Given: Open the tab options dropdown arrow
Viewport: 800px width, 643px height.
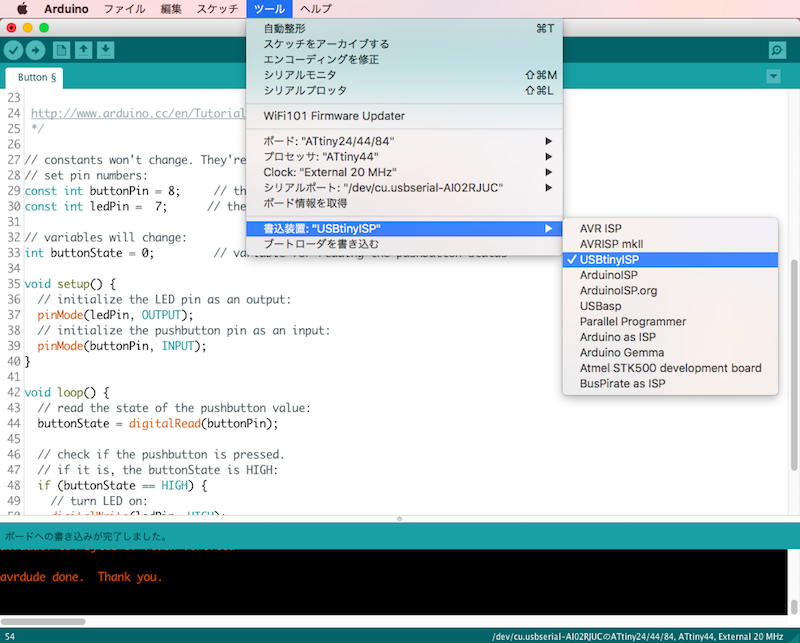Looking at the screenshot, I should click(x=773, y=77).
